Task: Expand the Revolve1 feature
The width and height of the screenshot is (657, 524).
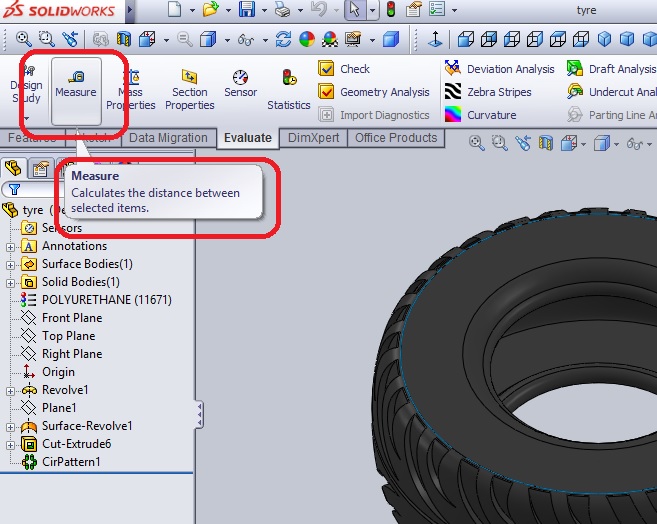Action: tap(10, 391)
